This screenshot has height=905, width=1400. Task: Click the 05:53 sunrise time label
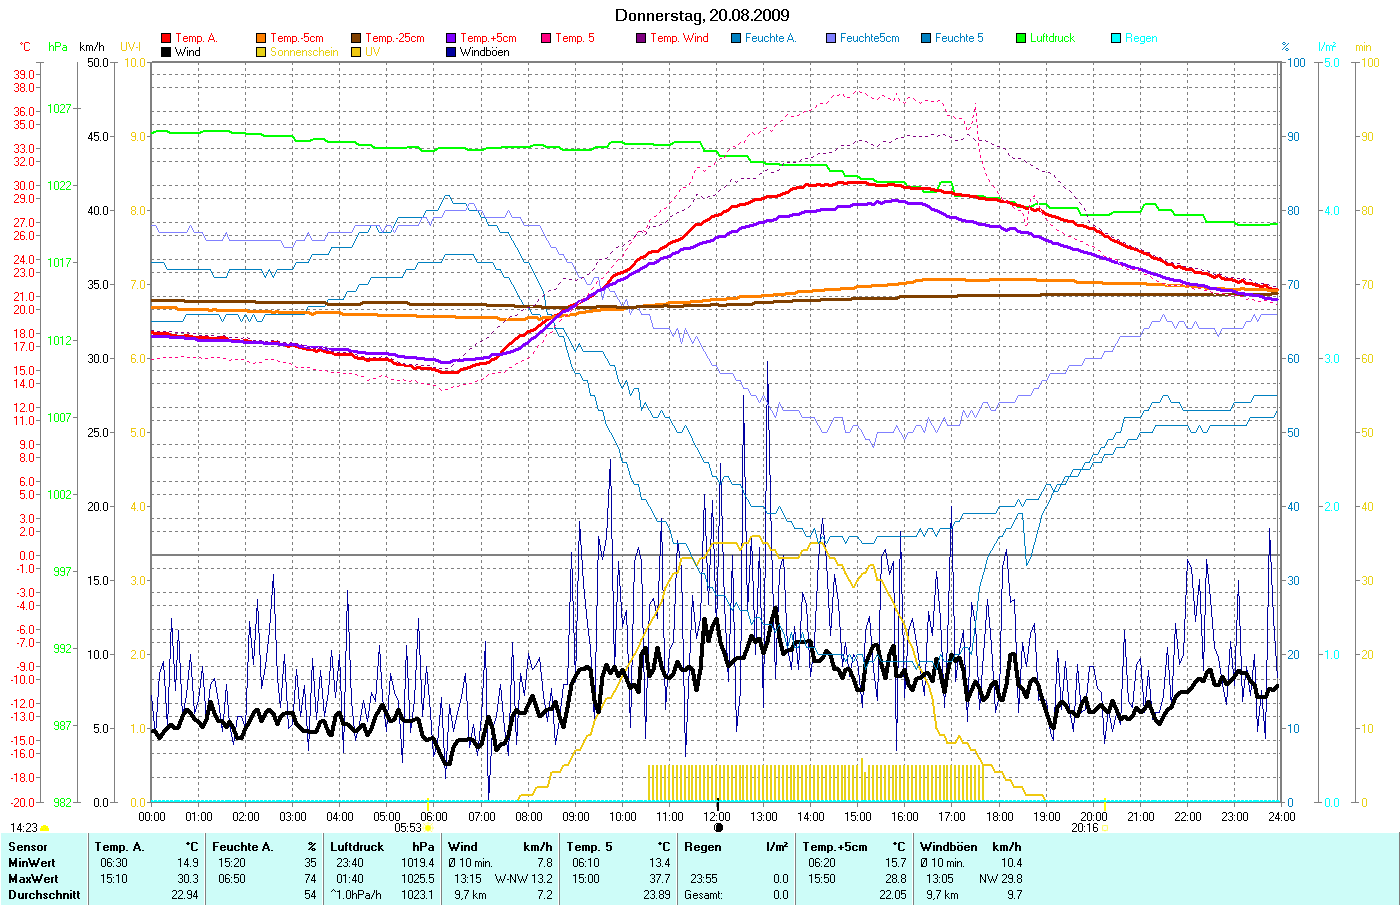pyautogui.click(x=407, y=828)
